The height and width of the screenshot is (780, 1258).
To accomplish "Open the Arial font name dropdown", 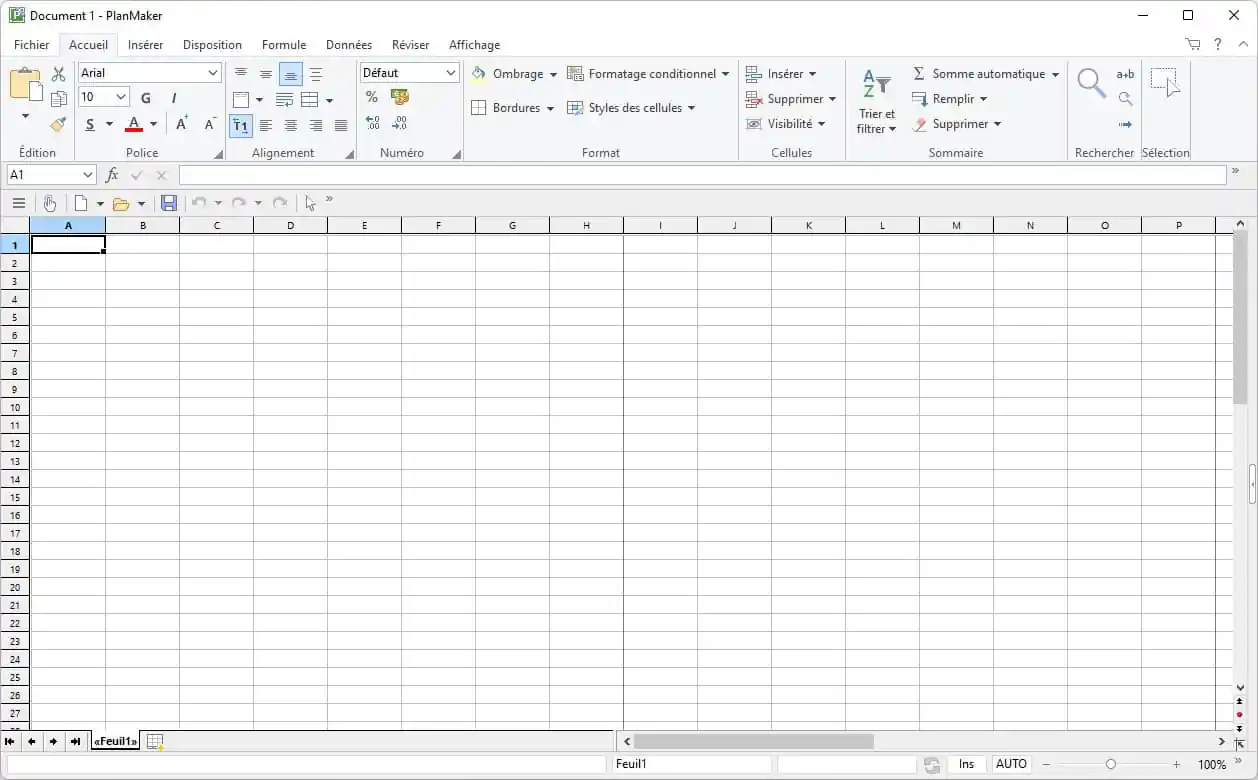I will point(213,73).
